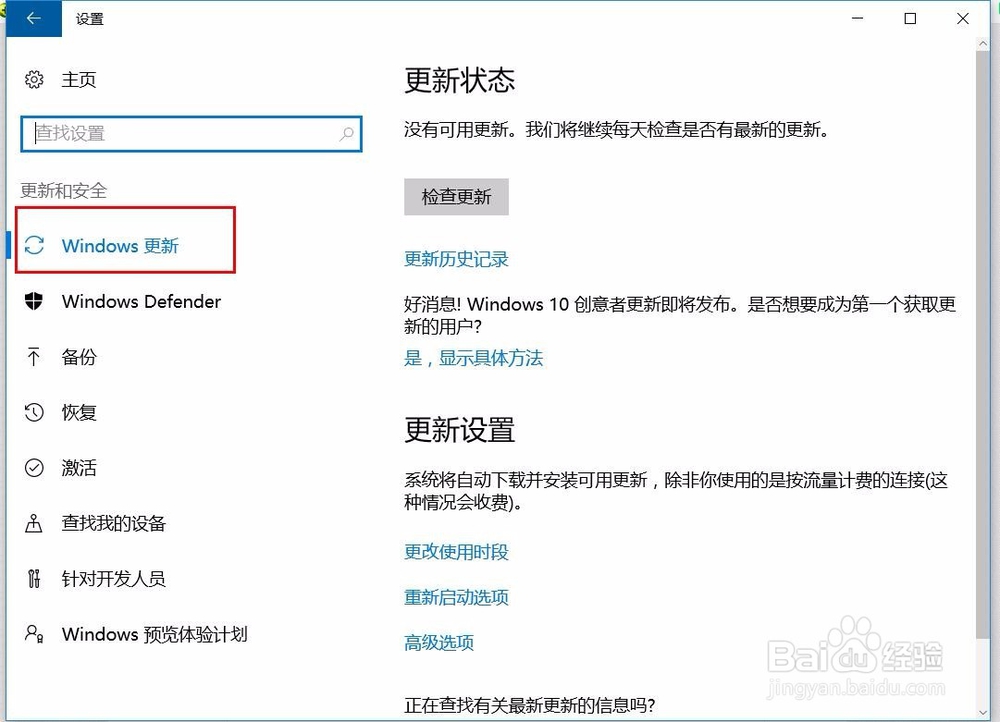Minimize the 设置 window
Screen dimensions: 1000x722
pyautogui.click(x=858, y=18)
